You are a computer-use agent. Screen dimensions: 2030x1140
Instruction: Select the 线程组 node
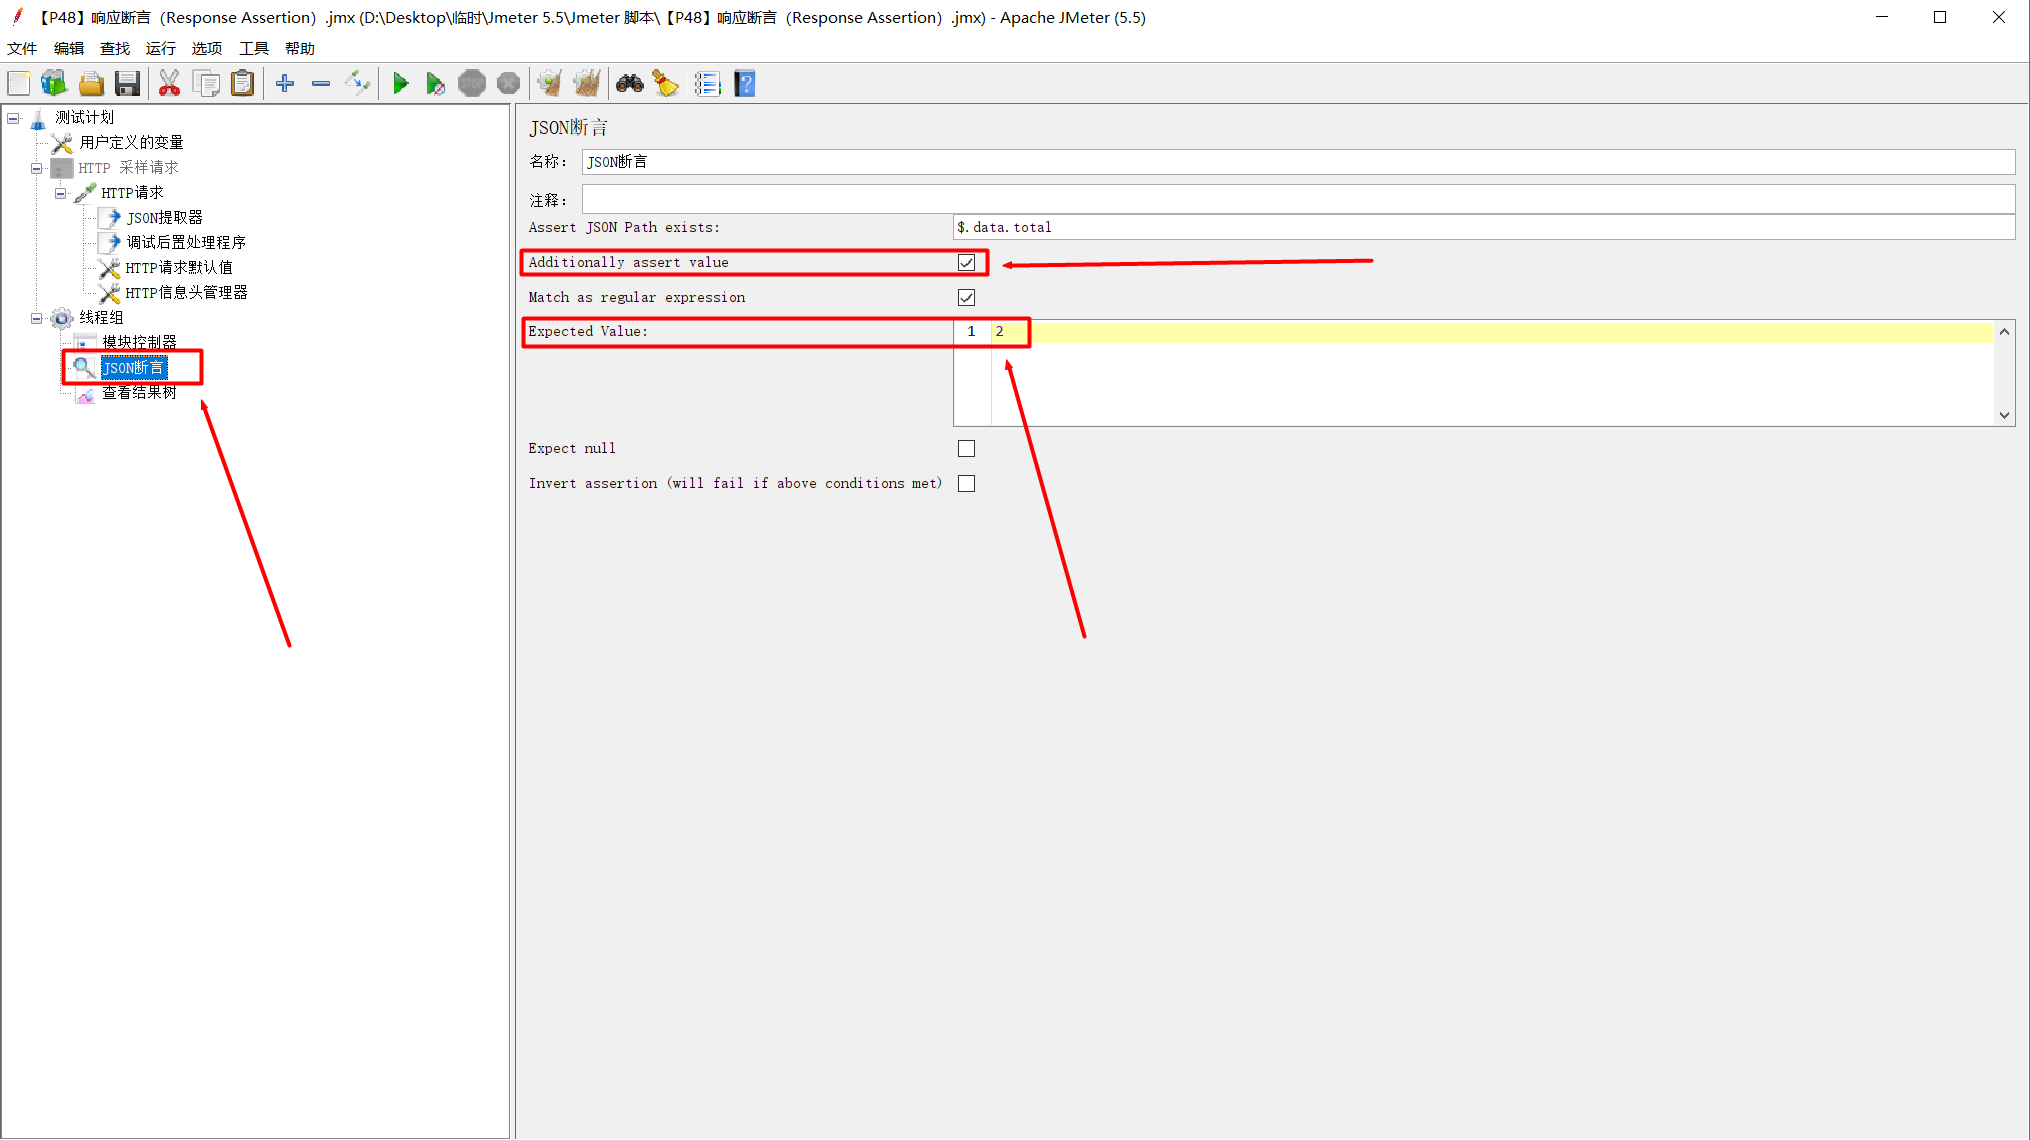[x=101, y=318]
